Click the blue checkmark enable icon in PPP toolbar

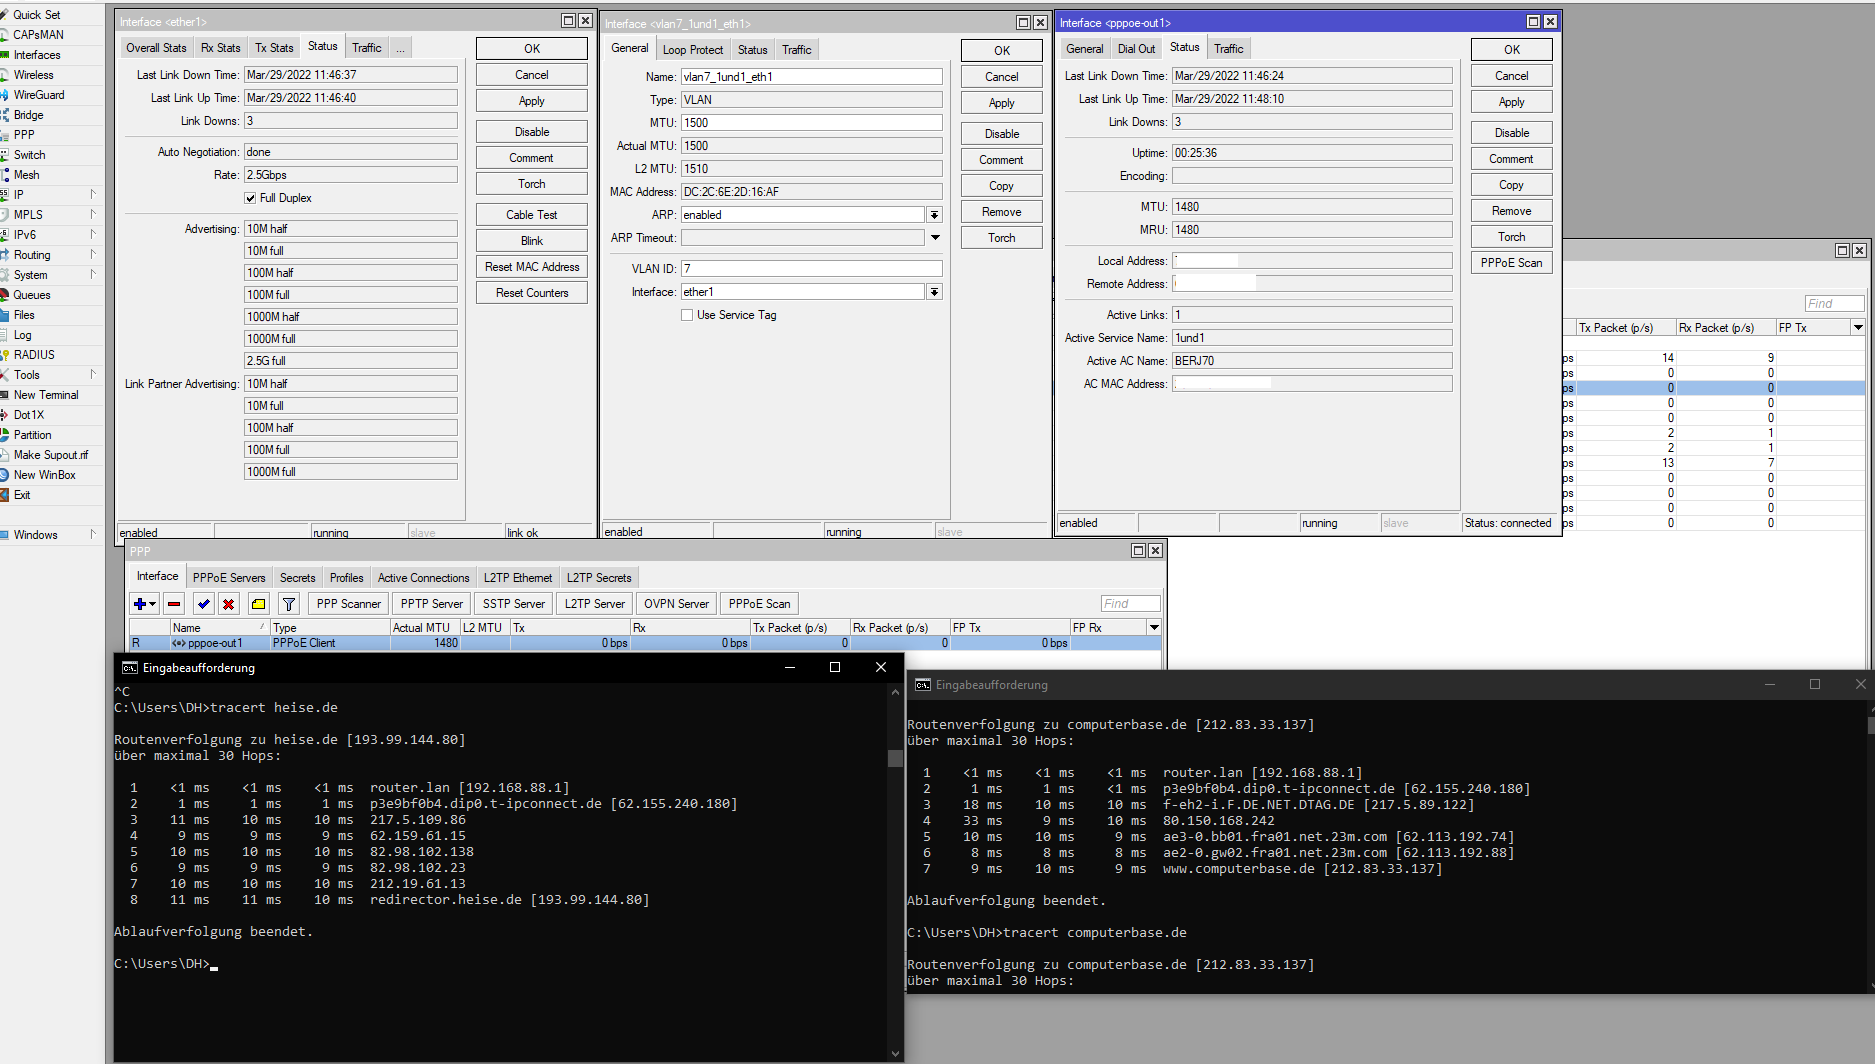click(x=204, y=604)
